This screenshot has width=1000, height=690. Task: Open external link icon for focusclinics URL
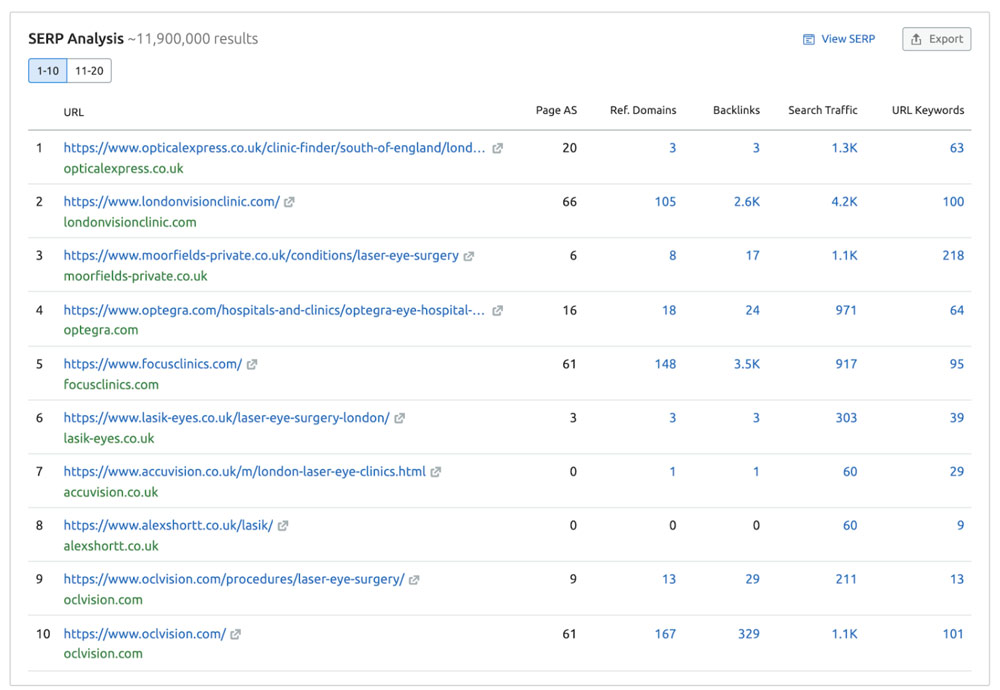pyautogui.click(x=252, y=365)
